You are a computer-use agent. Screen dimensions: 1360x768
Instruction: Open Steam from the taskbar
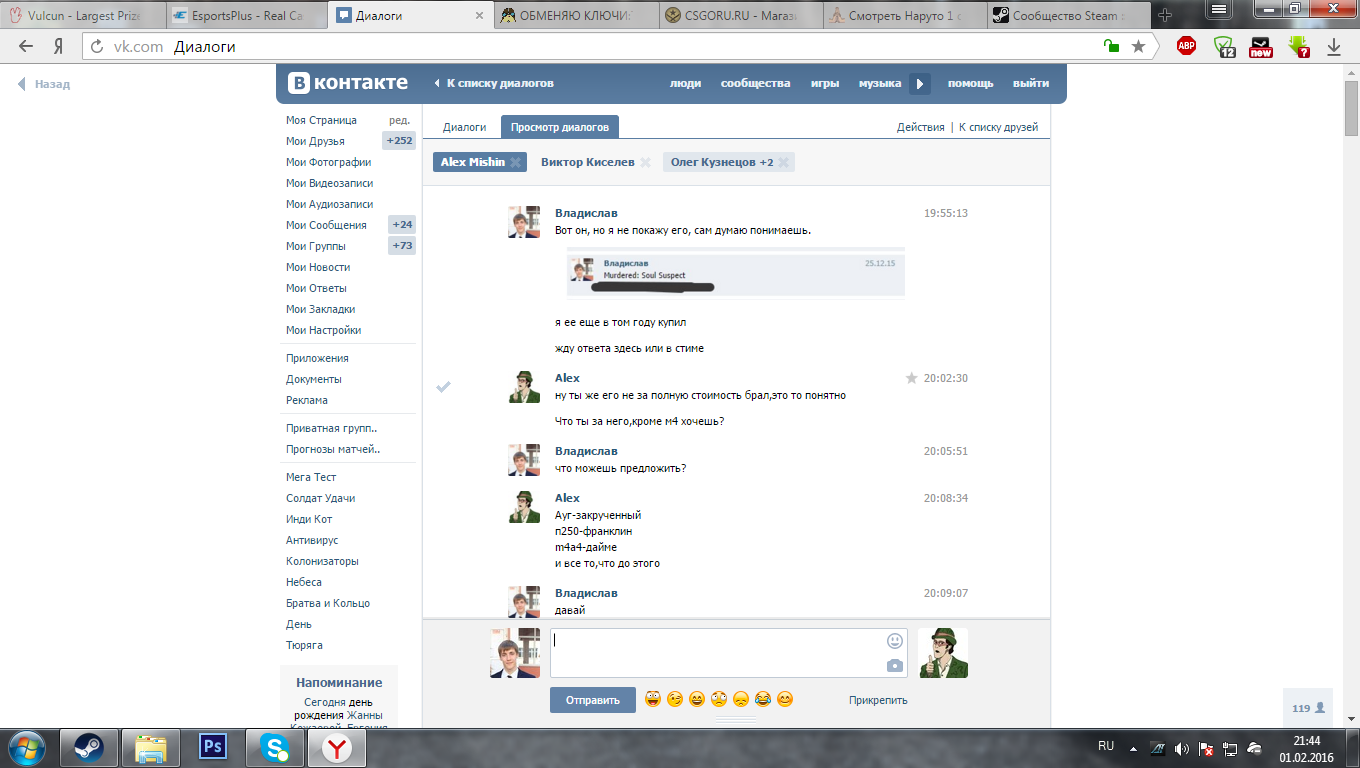click(x=88, y=747)
